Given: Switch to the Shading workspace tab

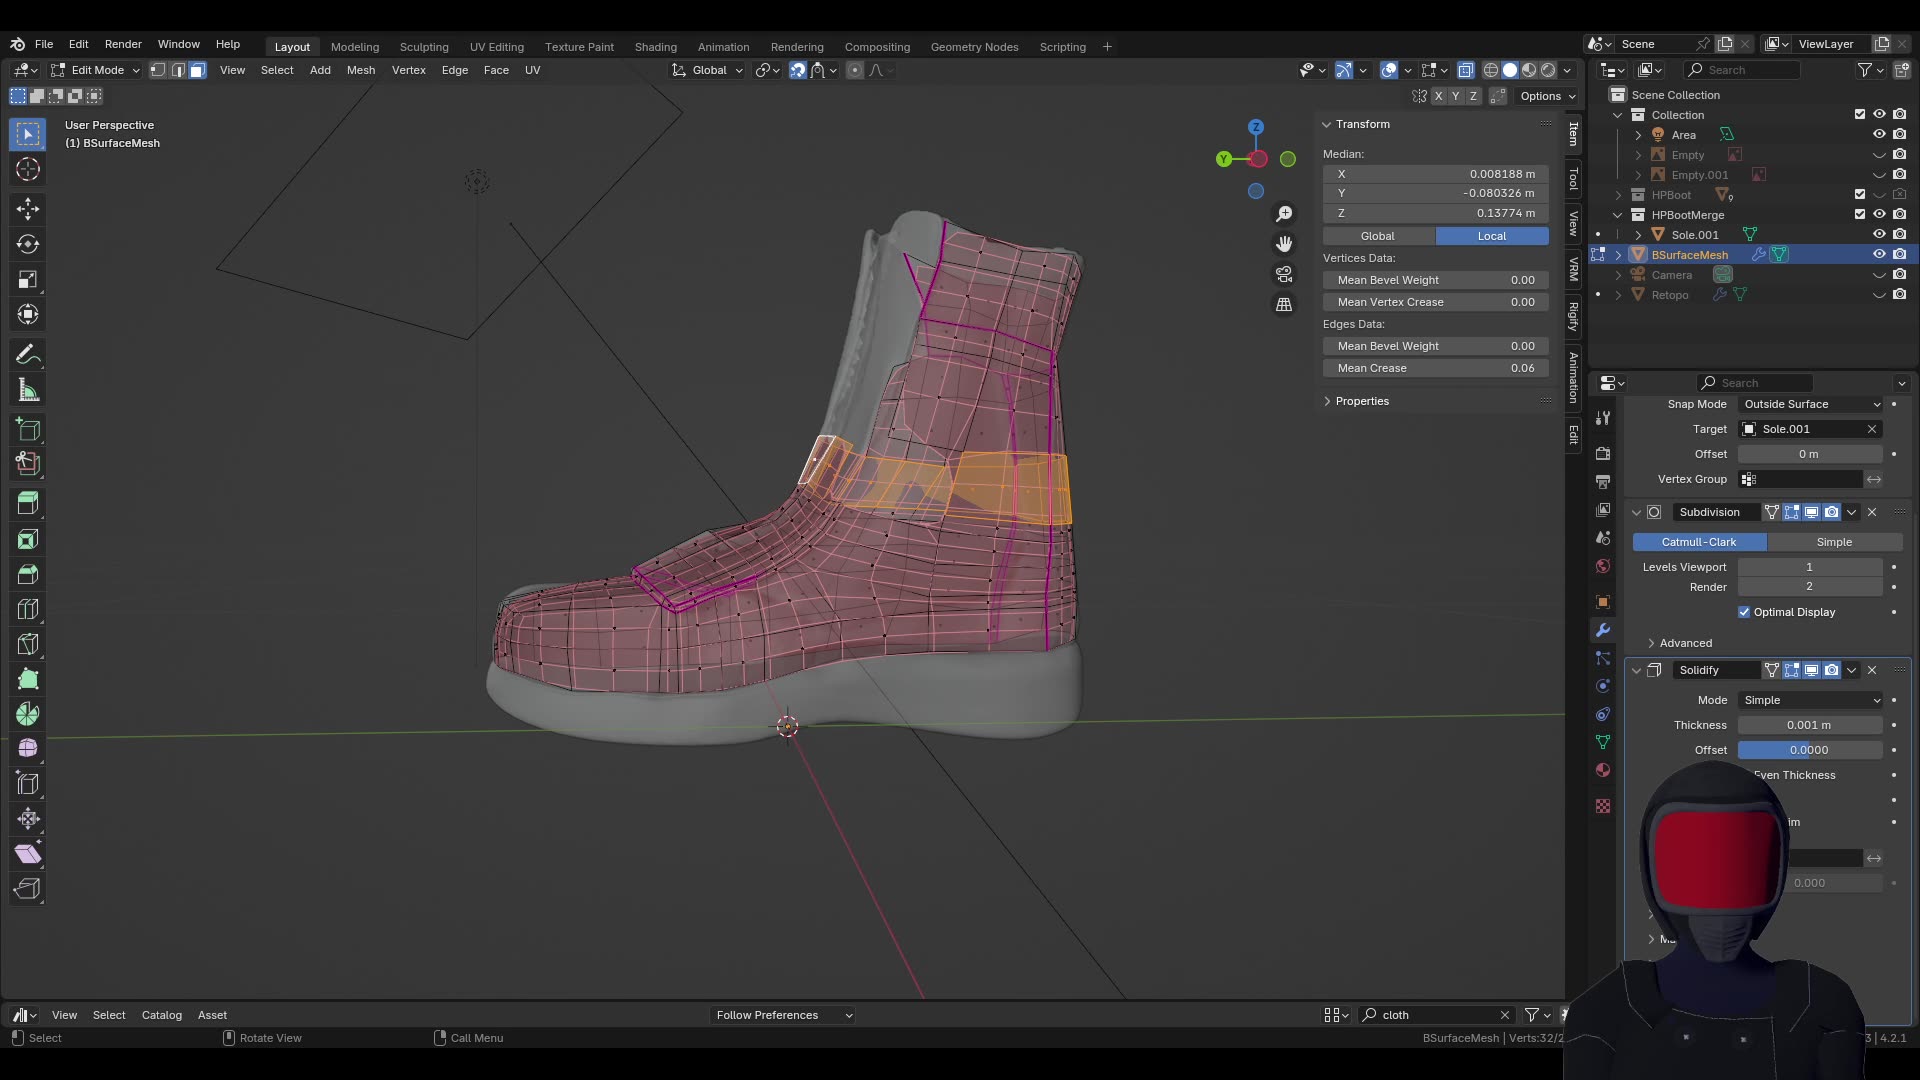Looking at the screenshot, I should [x=655, y=46].
